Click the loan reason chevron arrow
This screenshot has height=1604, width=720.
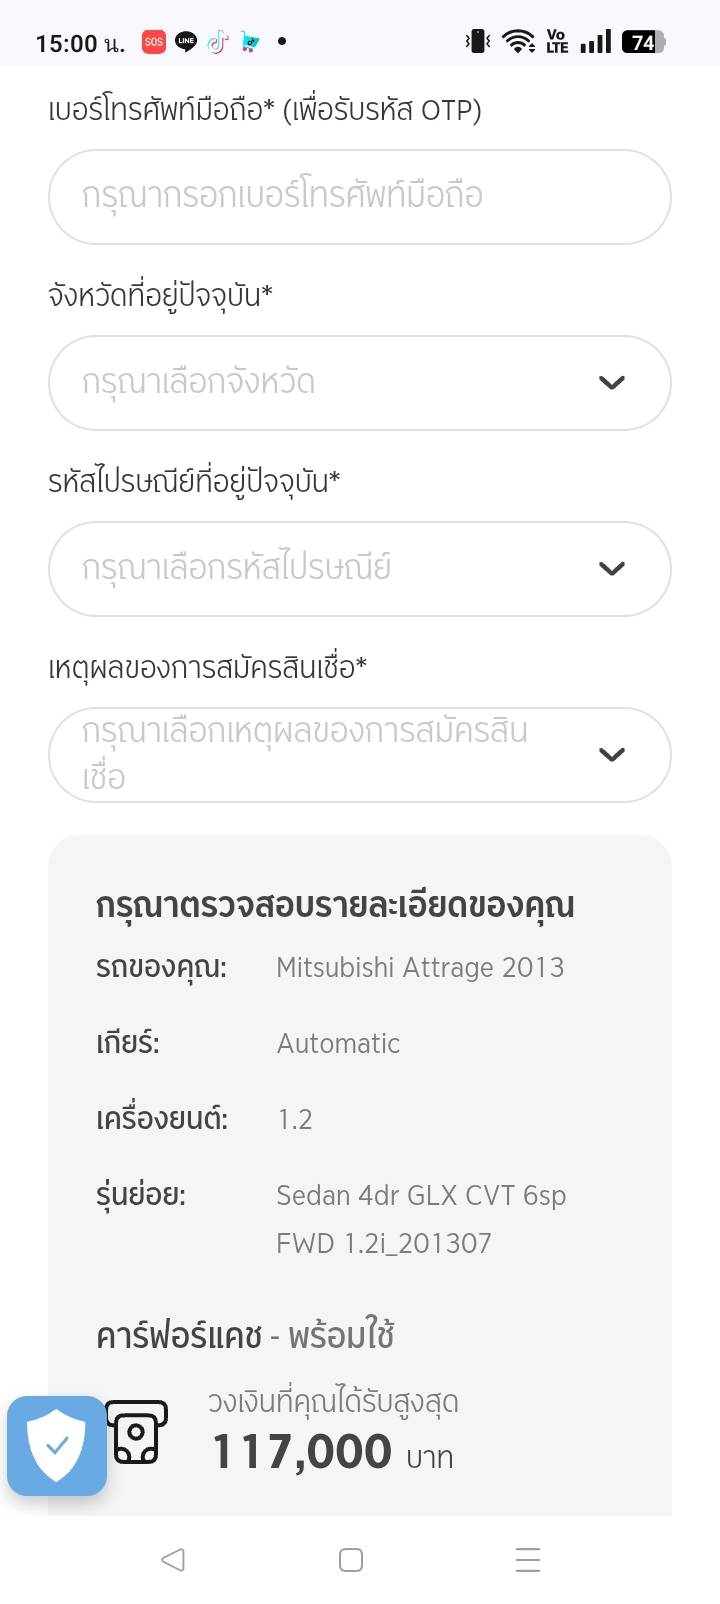611,755
